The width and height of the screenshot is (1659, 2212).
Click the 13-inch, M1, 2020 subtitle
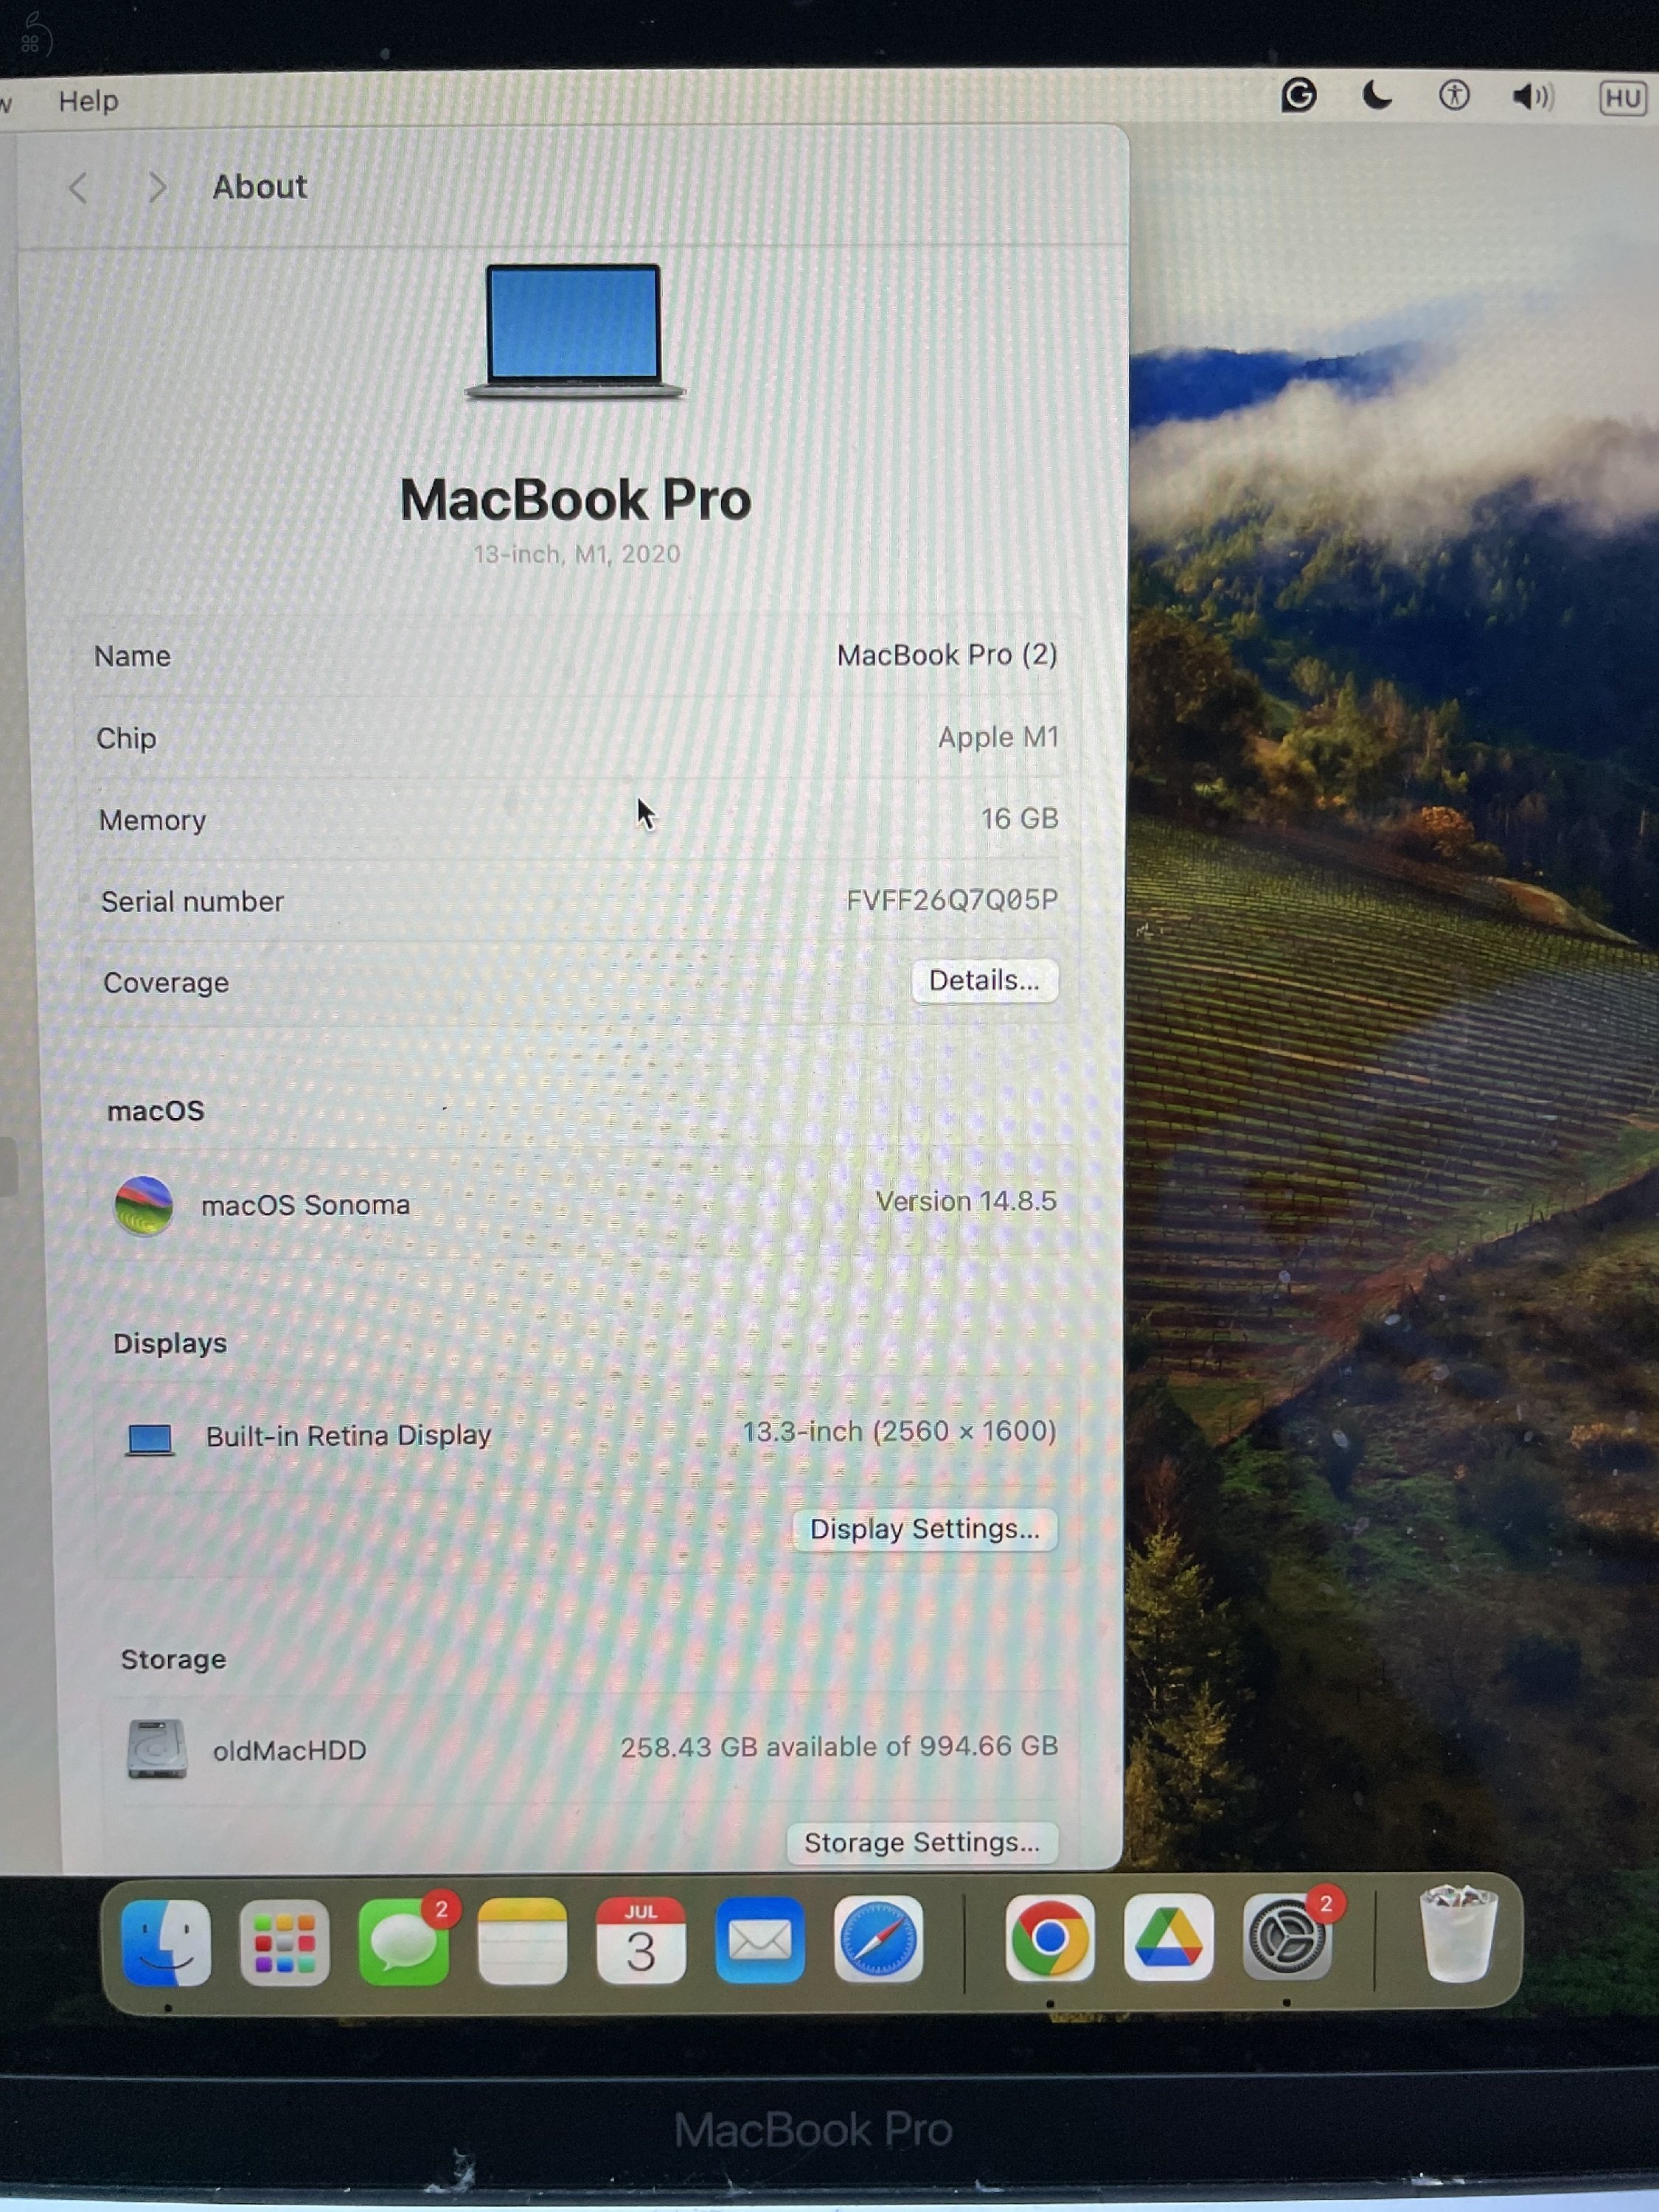pos(576,554)
